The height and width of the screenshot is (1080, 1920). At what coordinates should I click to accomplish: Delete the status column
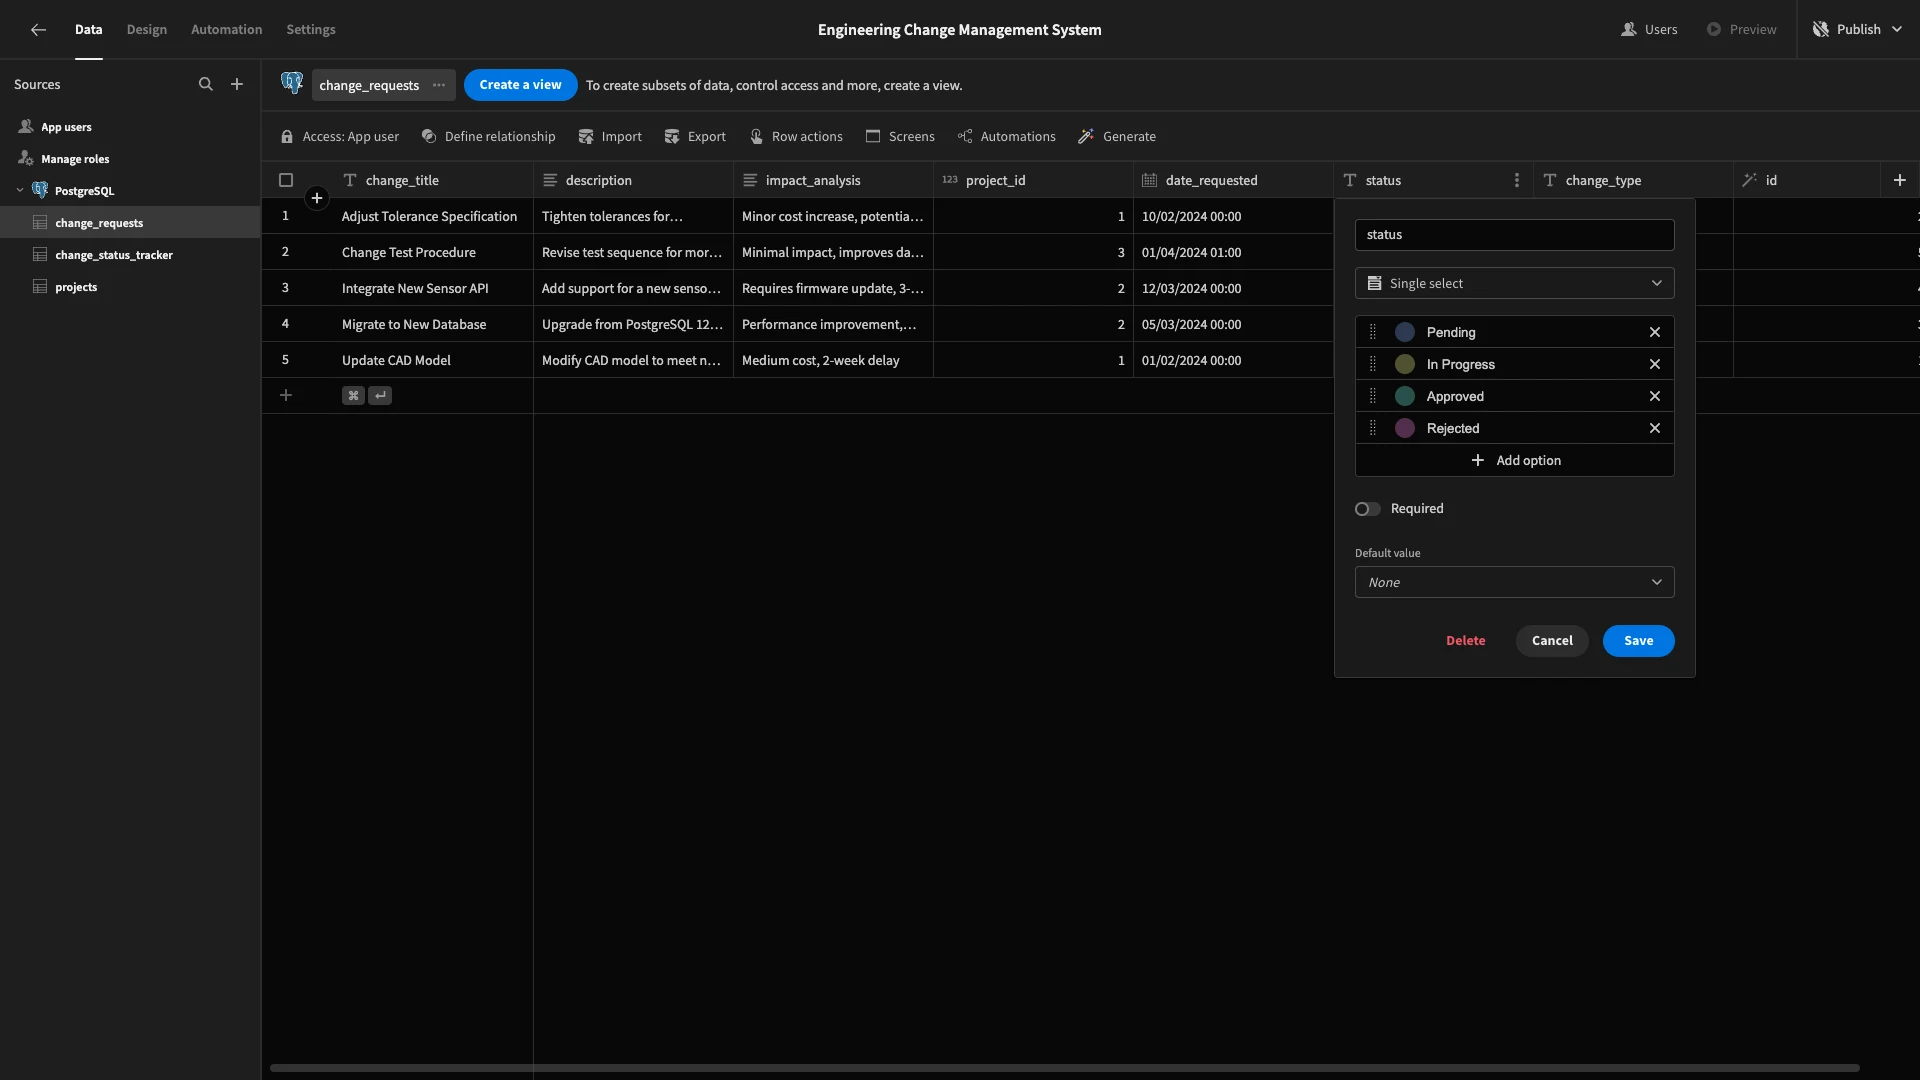pos(1465,641)
